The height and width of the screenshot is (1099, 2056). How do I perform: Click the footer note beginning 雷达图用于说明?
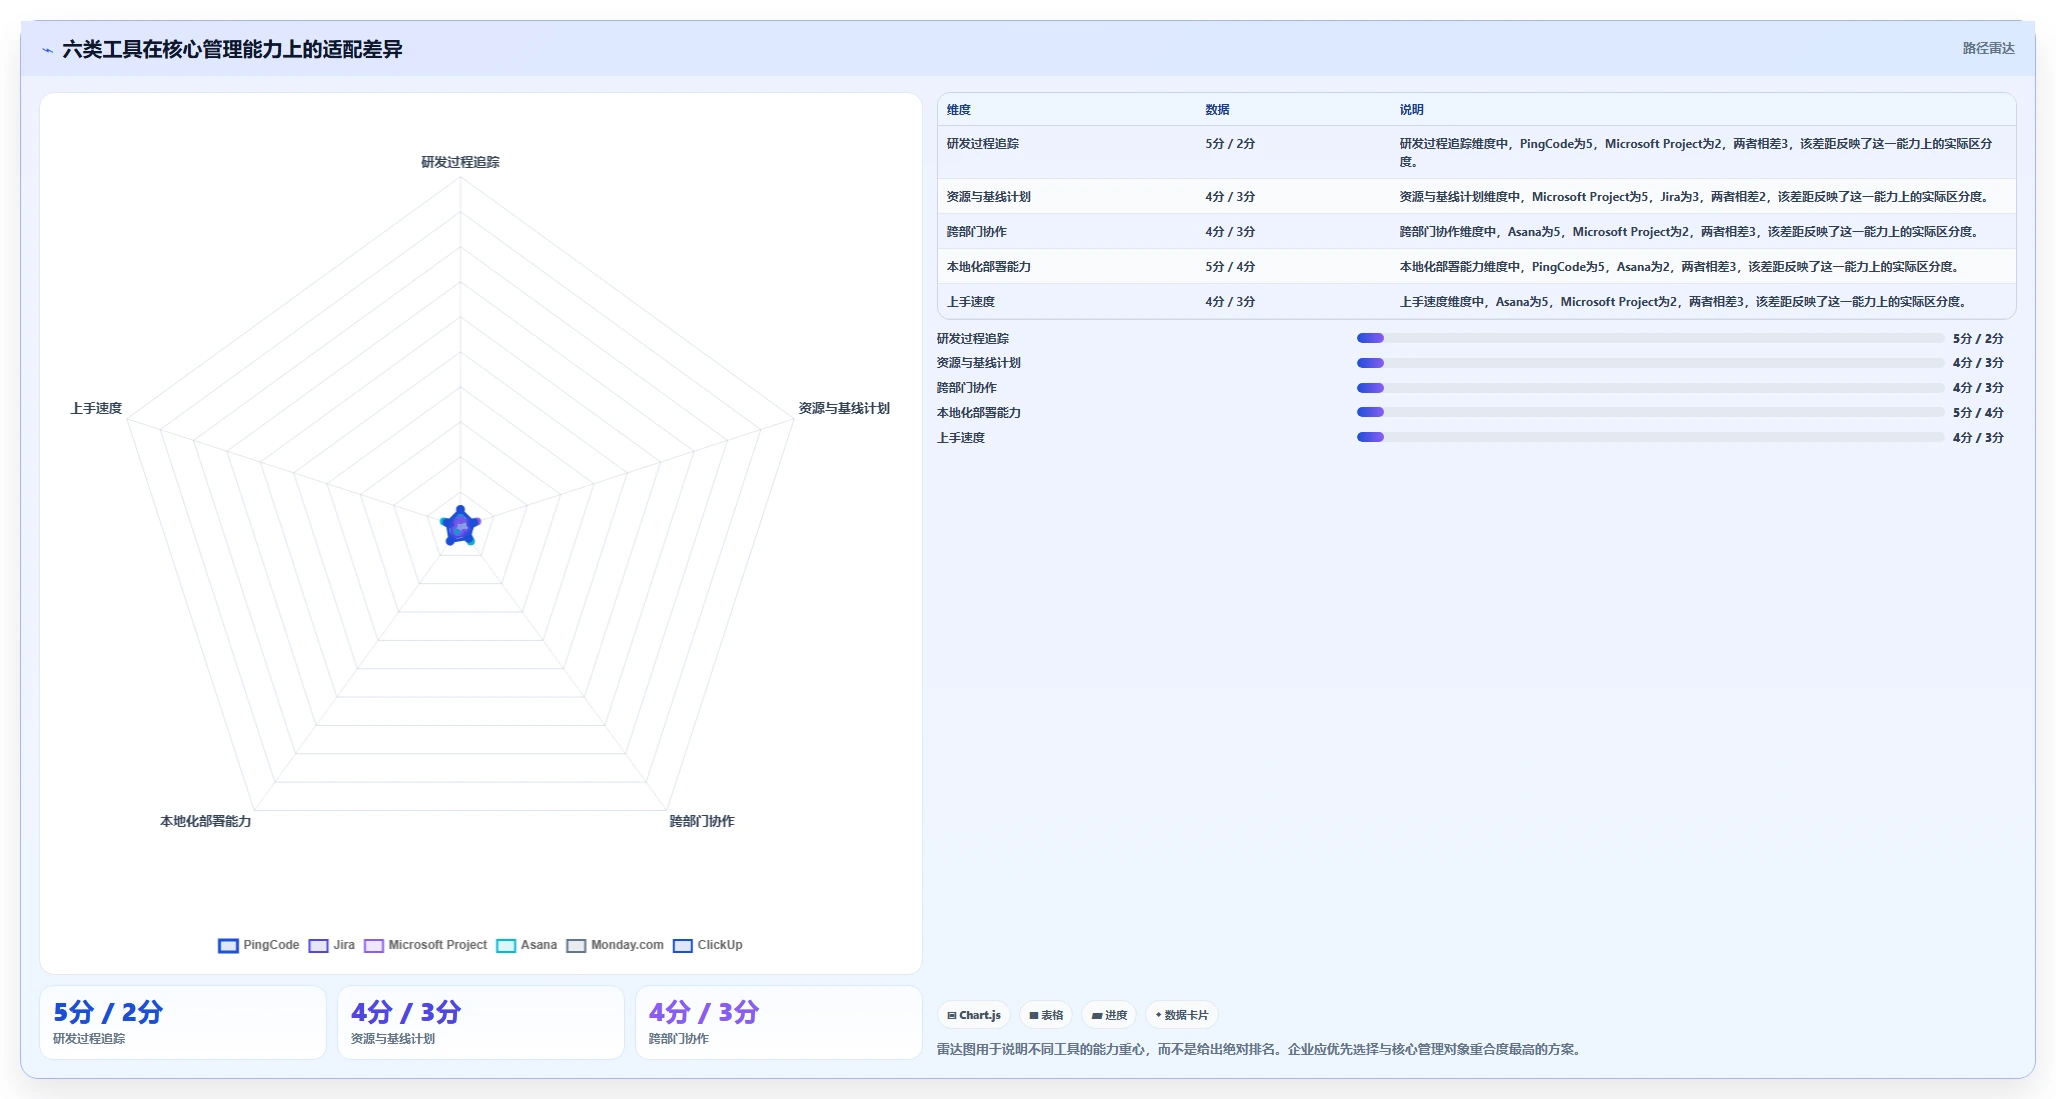(1260, 1049)
